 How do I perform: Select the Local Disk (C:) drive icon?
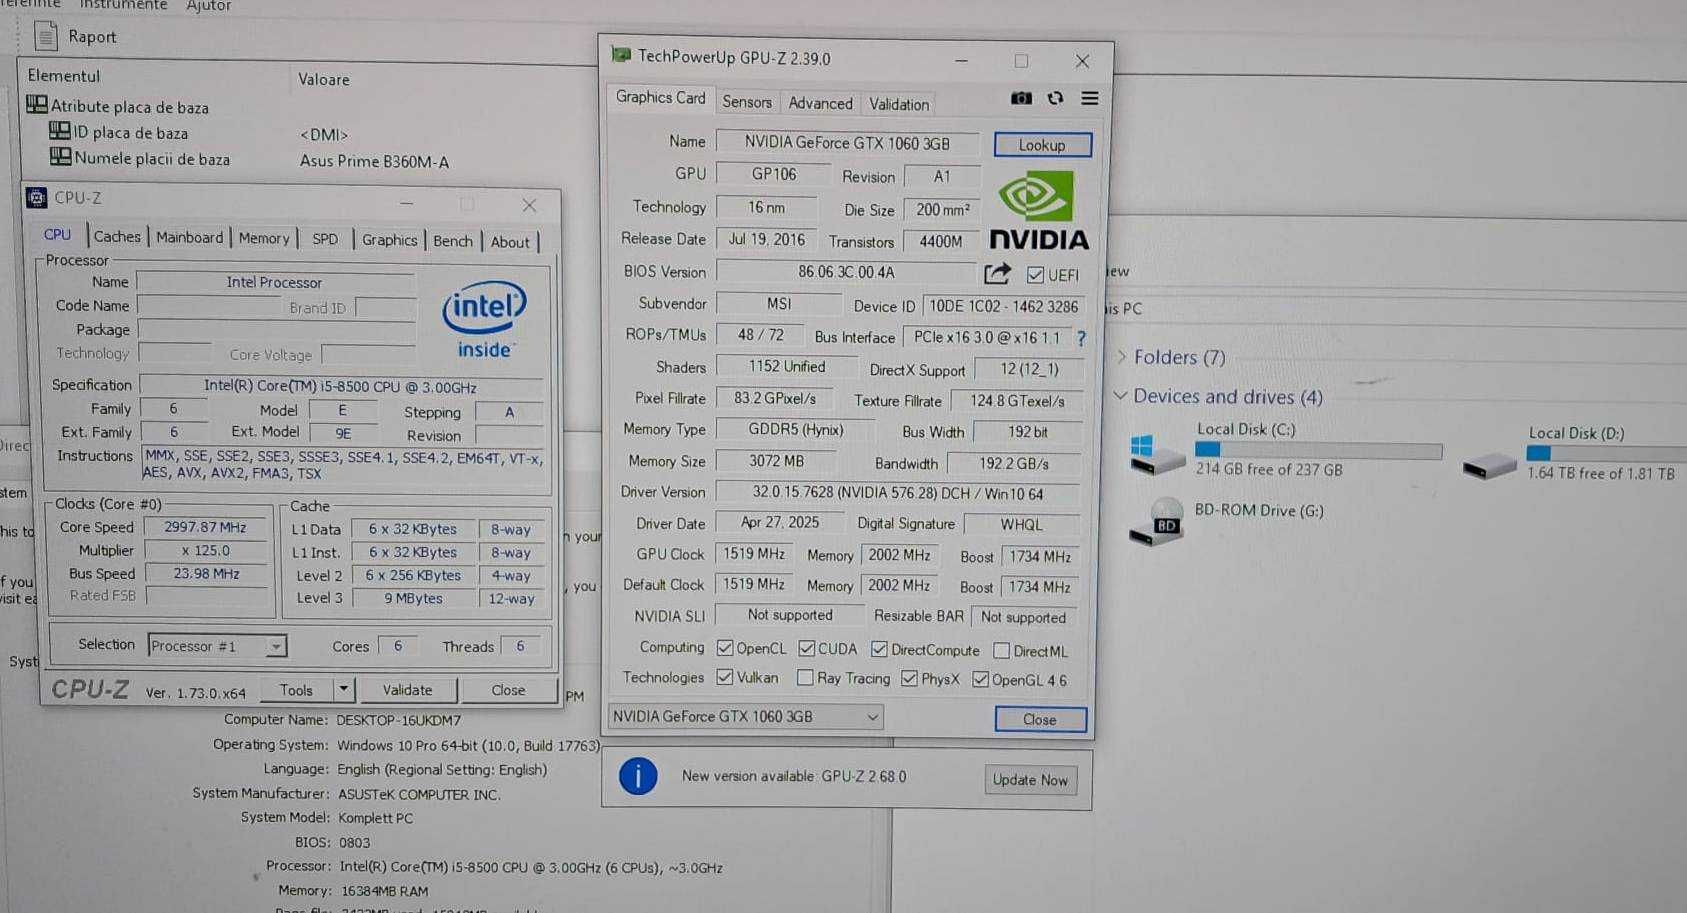pyautogui.click(x=1155, y=455)
